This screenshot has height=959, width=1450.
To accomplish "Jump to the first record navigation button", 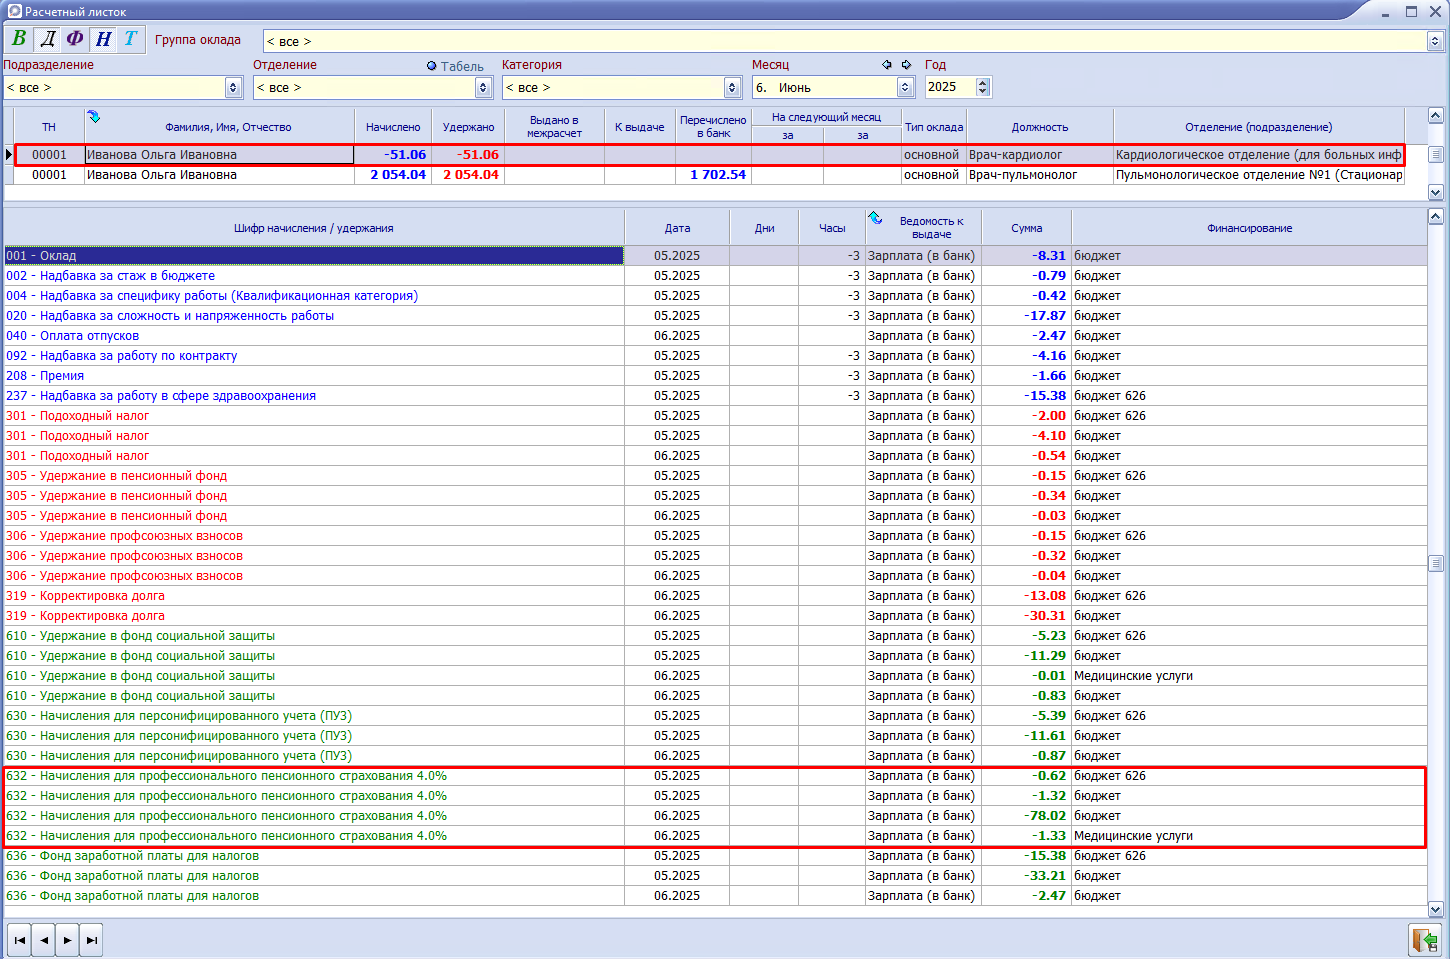I will pos(19,940).
